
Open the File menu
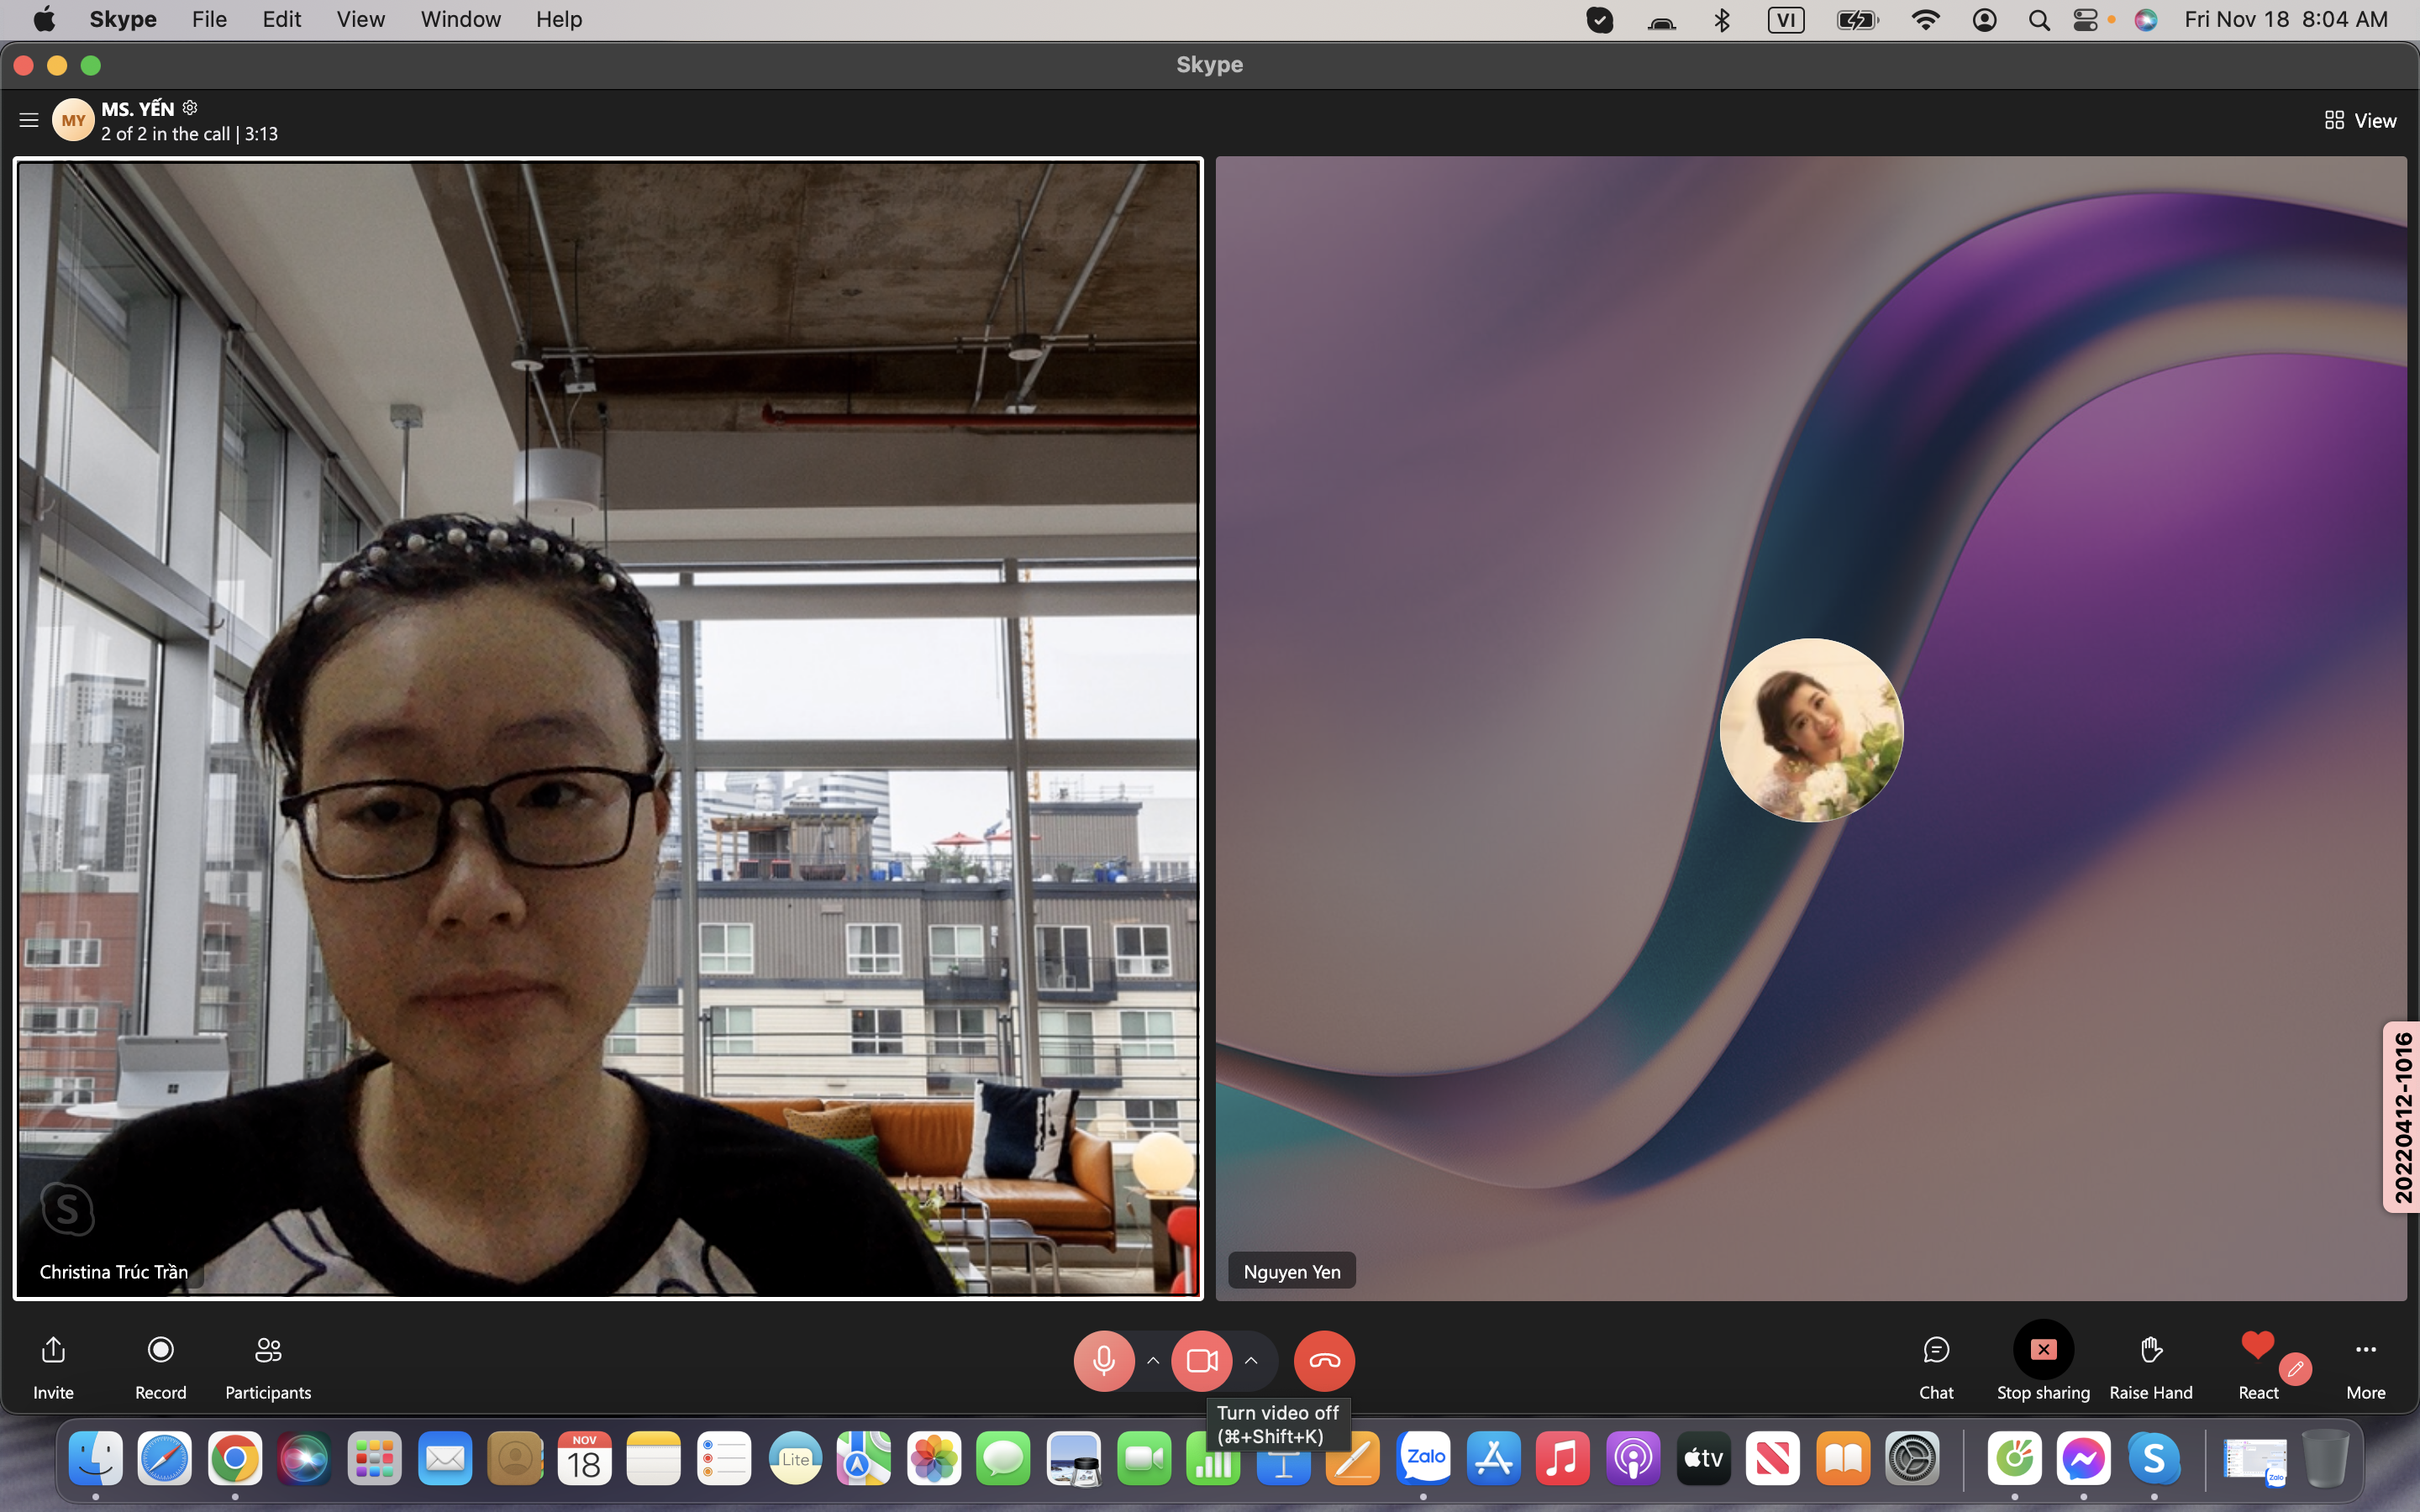coord(209,19)
